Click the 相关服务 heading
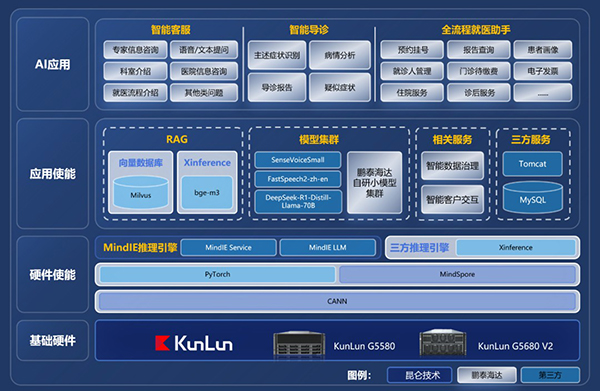 tap(452, 140)
